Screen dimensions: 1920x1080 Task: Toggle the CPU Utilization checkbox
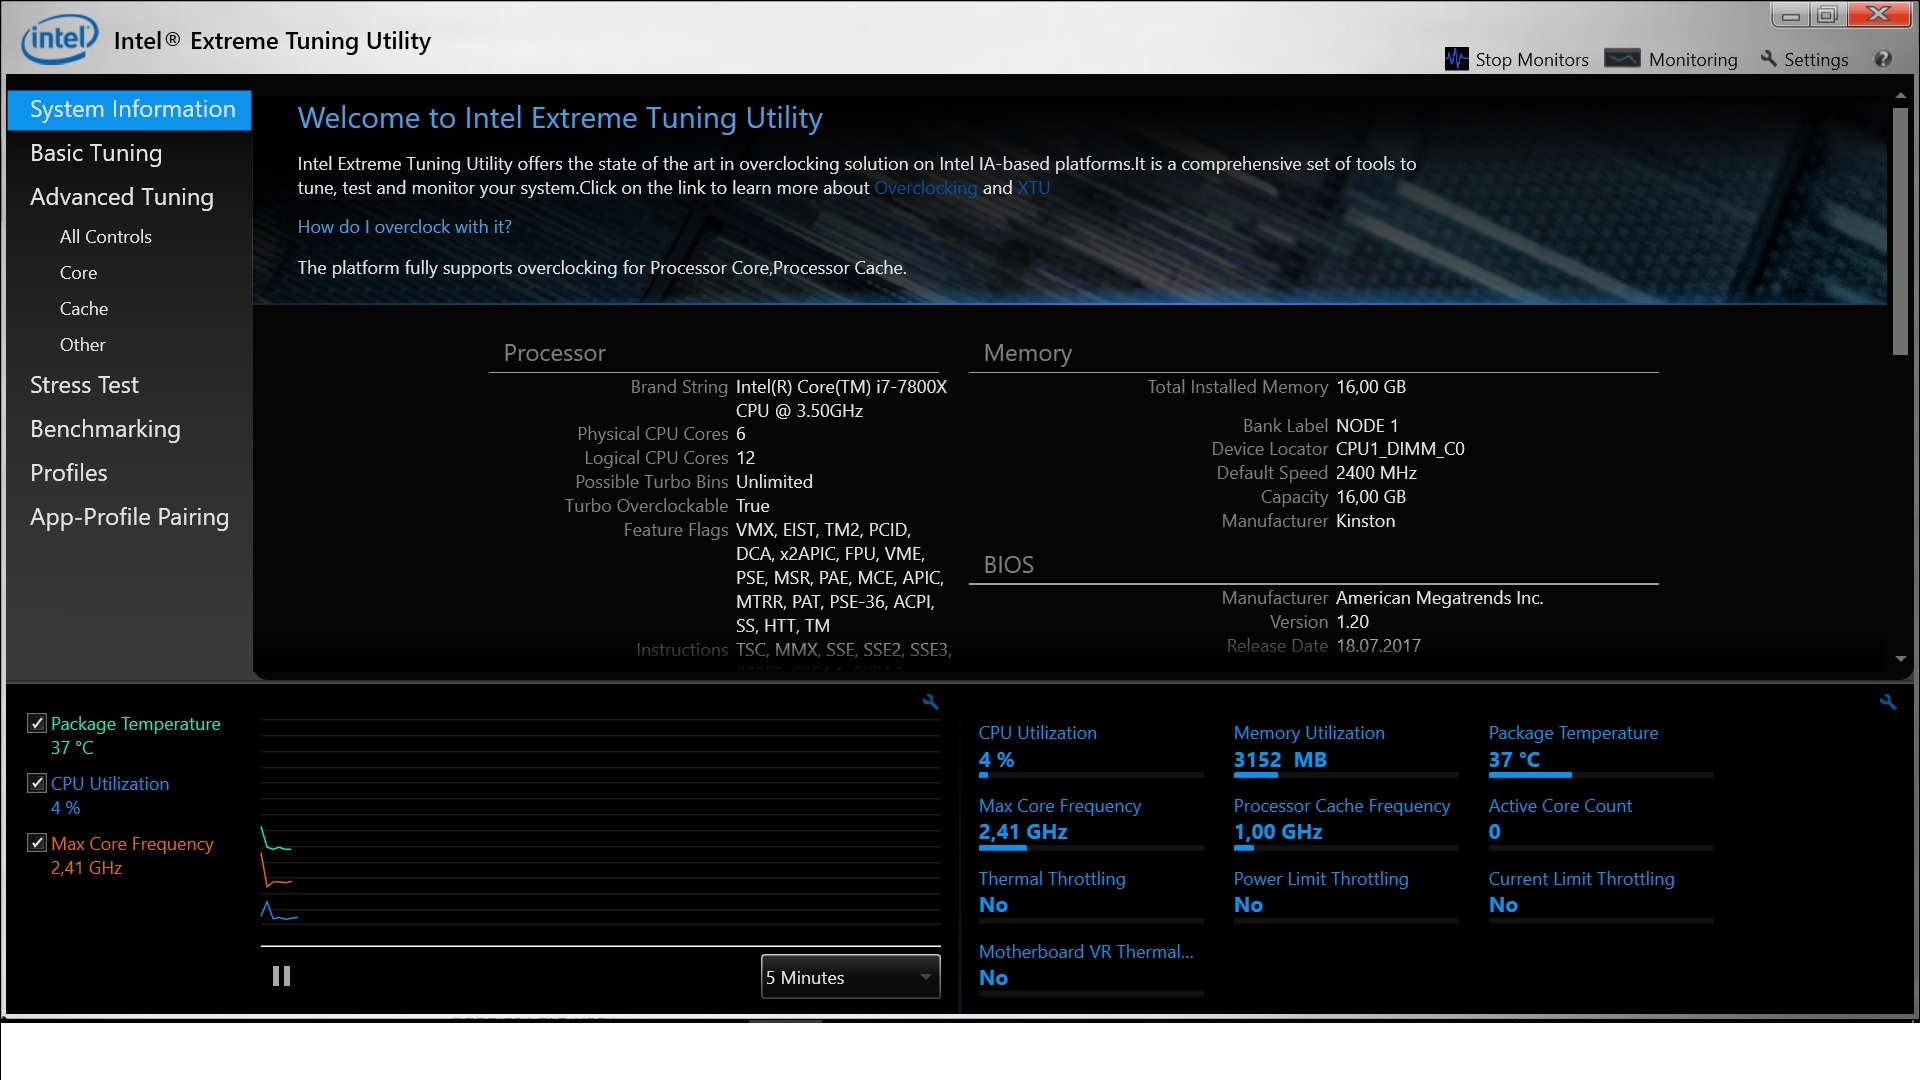tap(37, 783)
